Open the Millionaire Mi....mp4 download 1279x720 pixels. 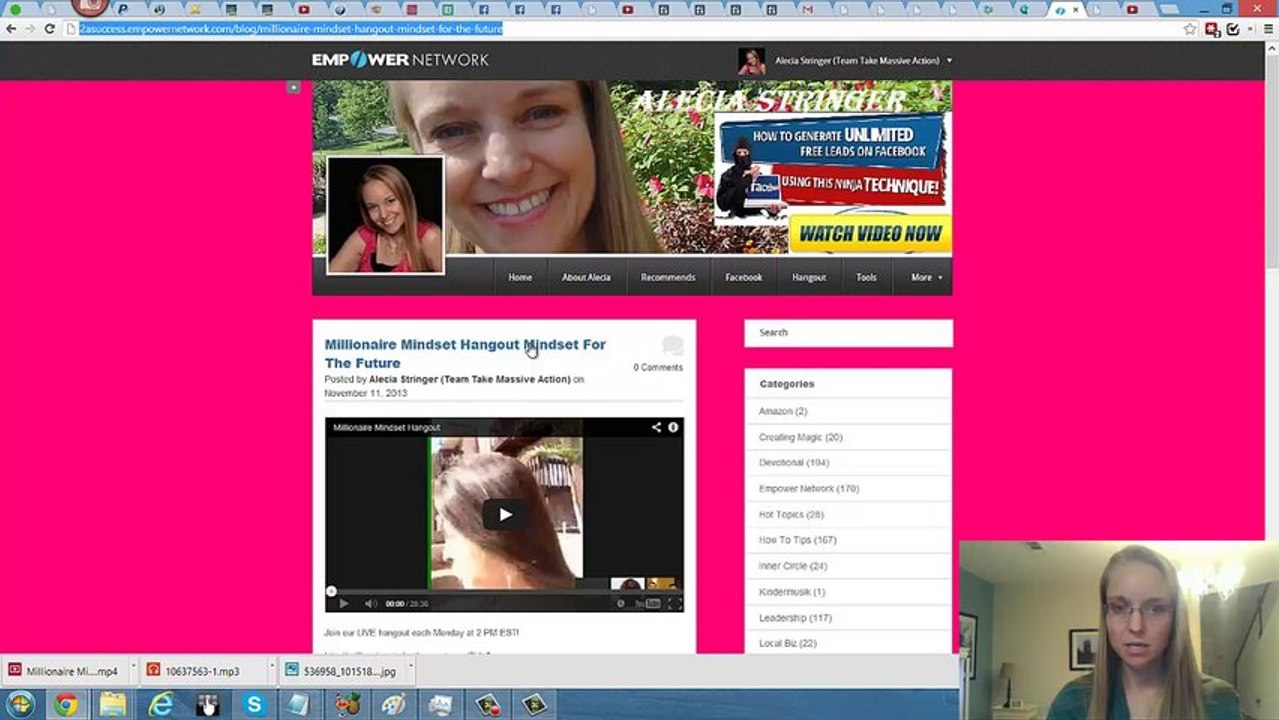click(x=64, y=671)
